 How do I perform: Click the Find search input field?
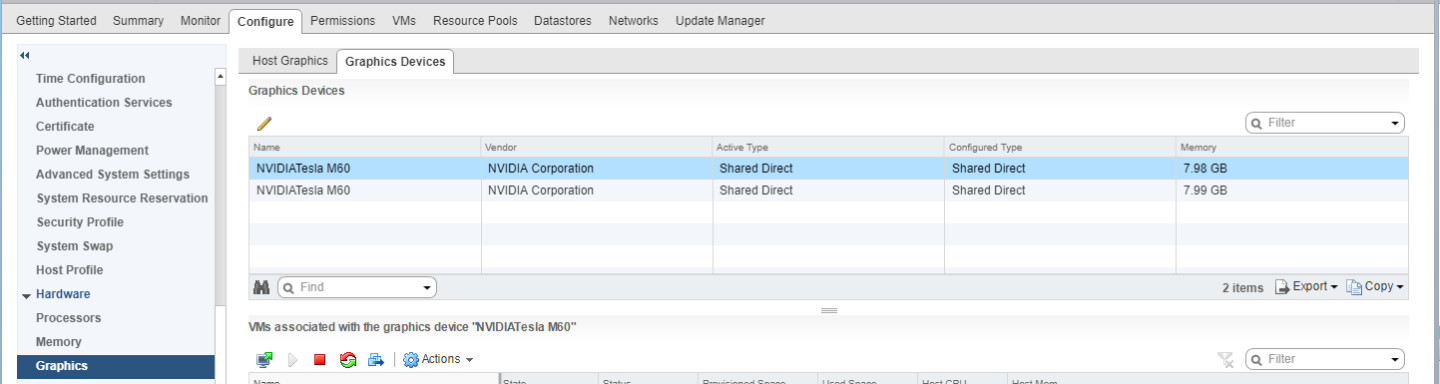tap(356, 287)
